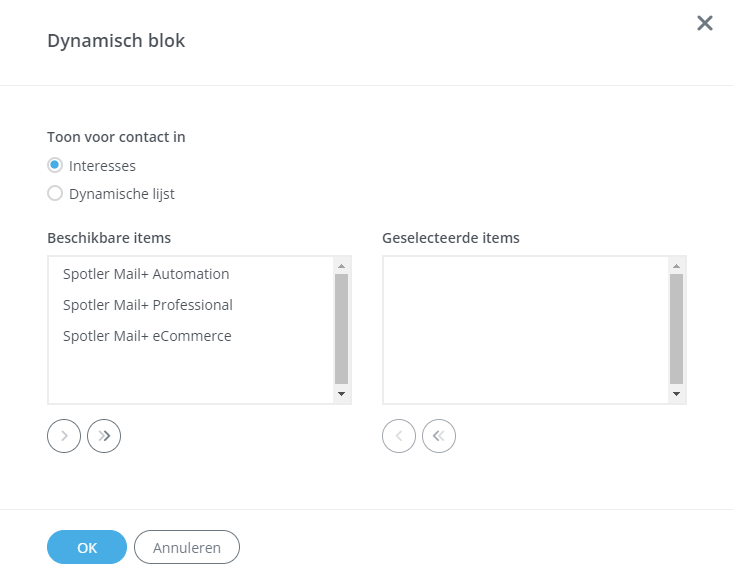
Task: Pick Spotler Mail+ Professional item
Action: coord(148,305)
